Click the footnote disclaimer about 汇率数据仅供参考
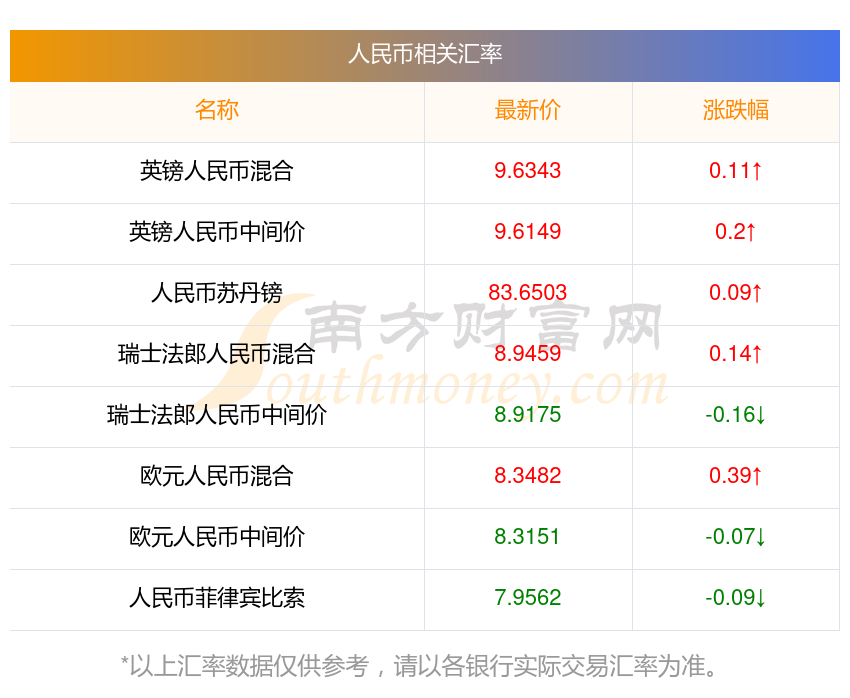Viewport: 850px width, 698px height. (x=418, y=667)
